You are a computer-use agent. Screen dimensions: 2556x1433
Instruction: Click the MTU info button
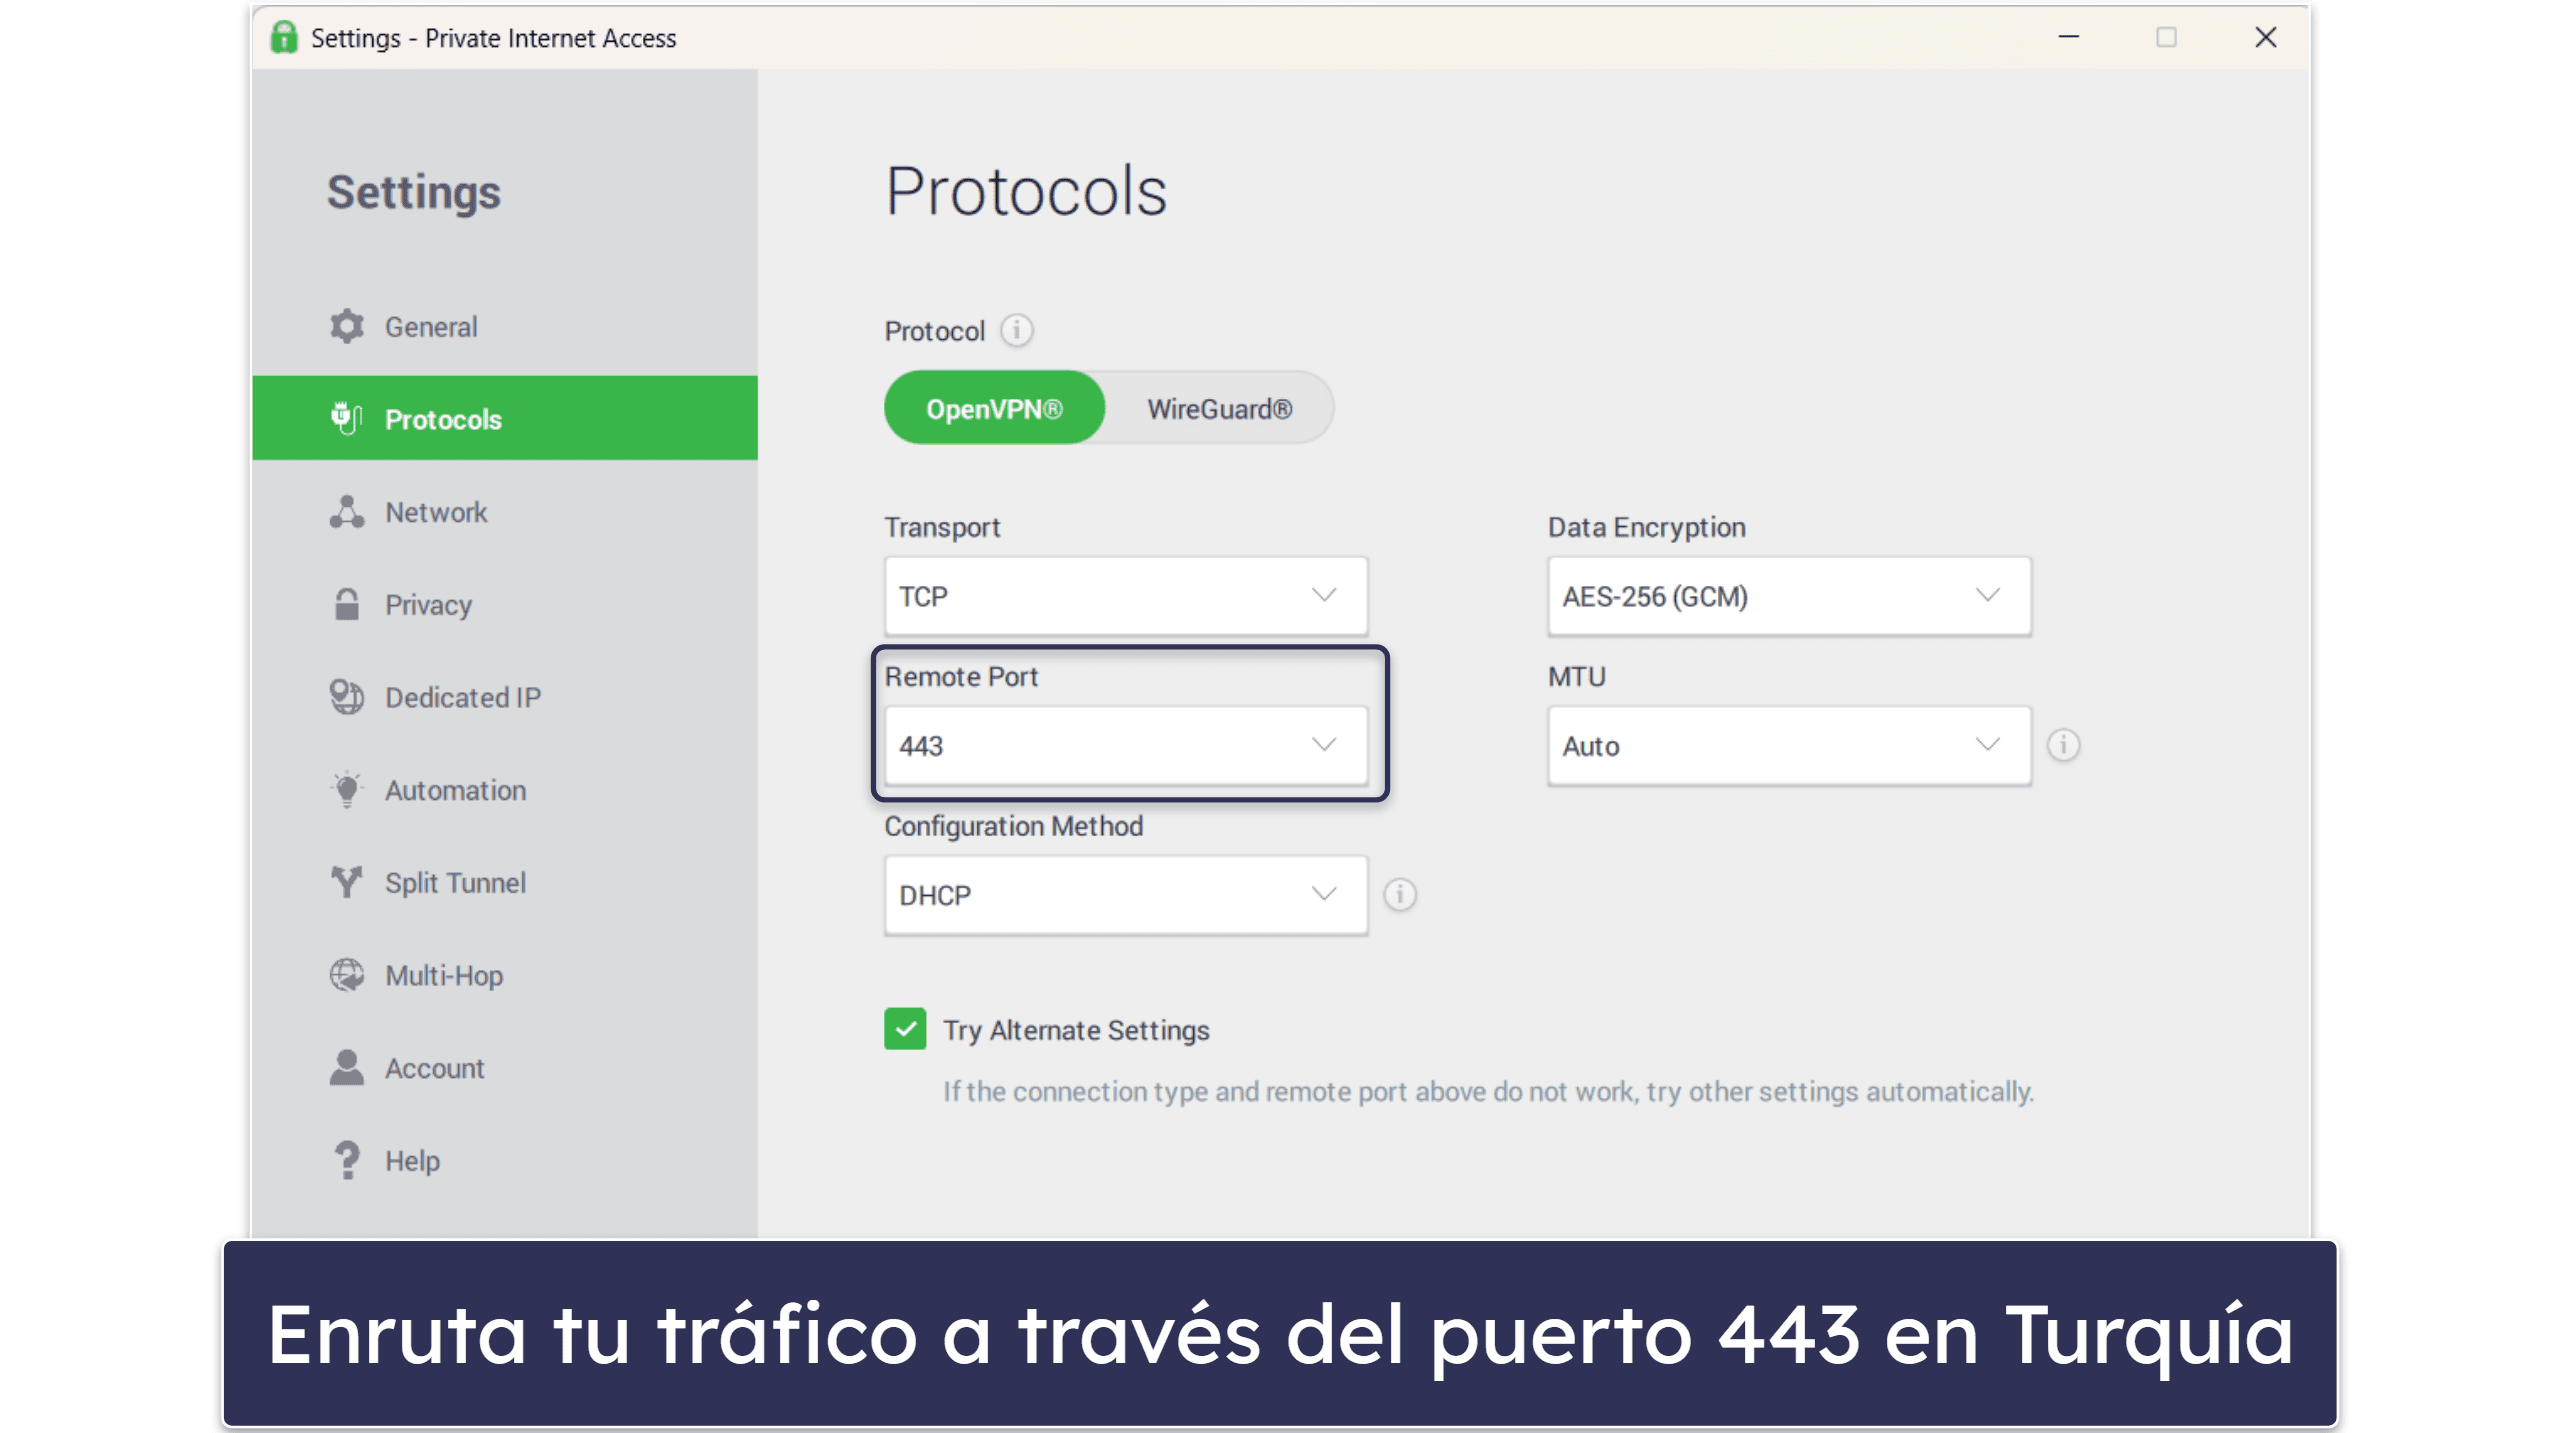pyautogui.click(x=2064, y=745)
